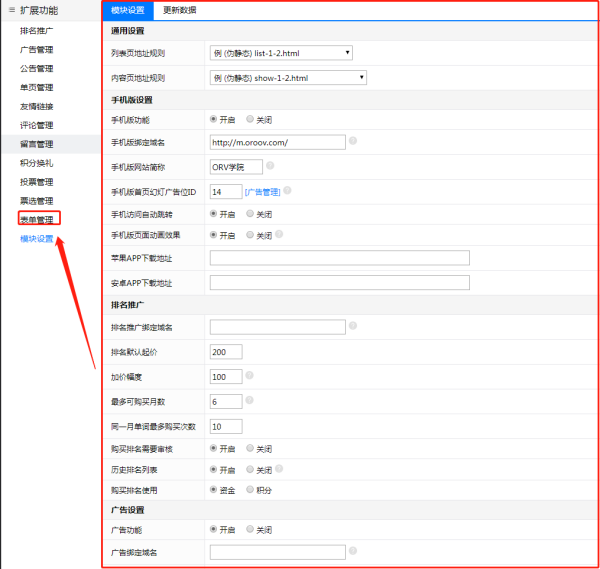
Task: Disable 手机版功能 with 关闭 radio
Action: click(250, 119)
